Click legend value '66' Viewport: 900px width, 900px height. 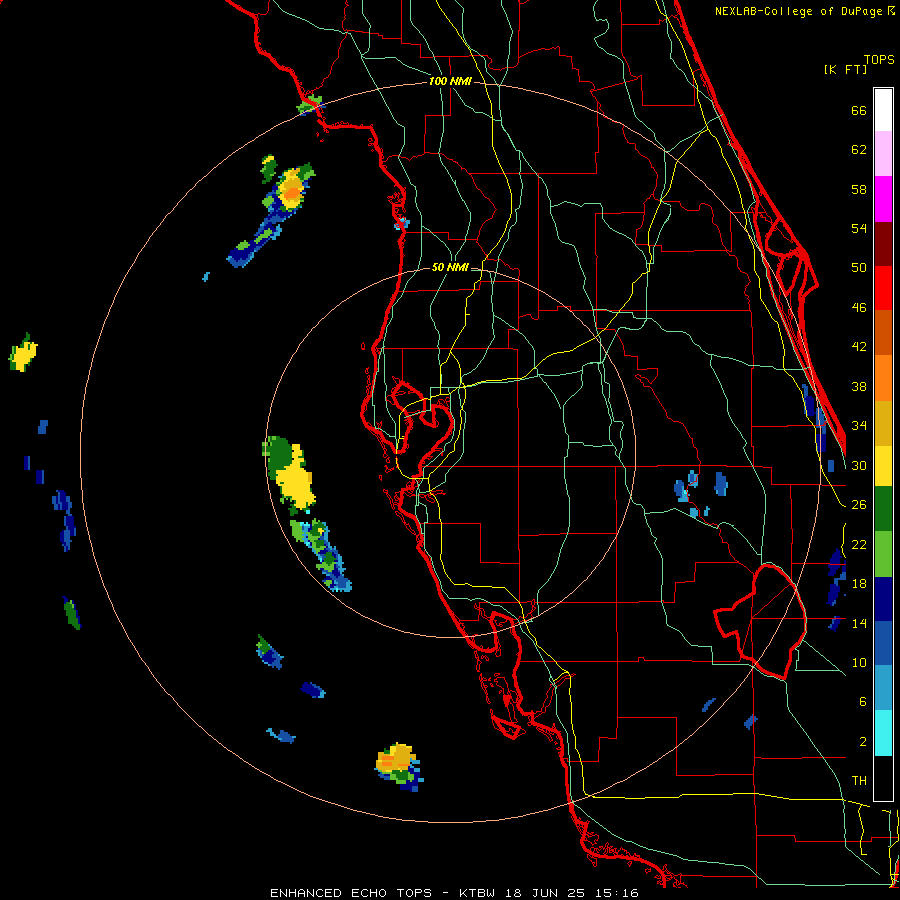(x=859, y=110)
